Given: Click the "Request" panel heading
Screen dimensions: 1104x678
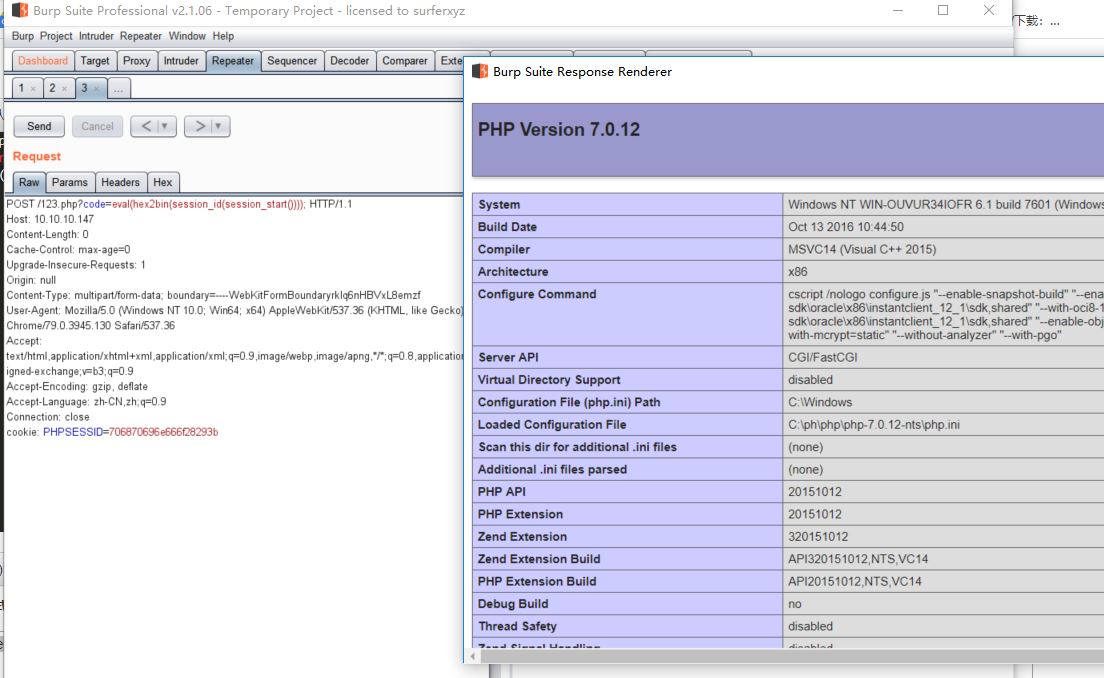Looking at the screenshot, I should tap(37, 156).
